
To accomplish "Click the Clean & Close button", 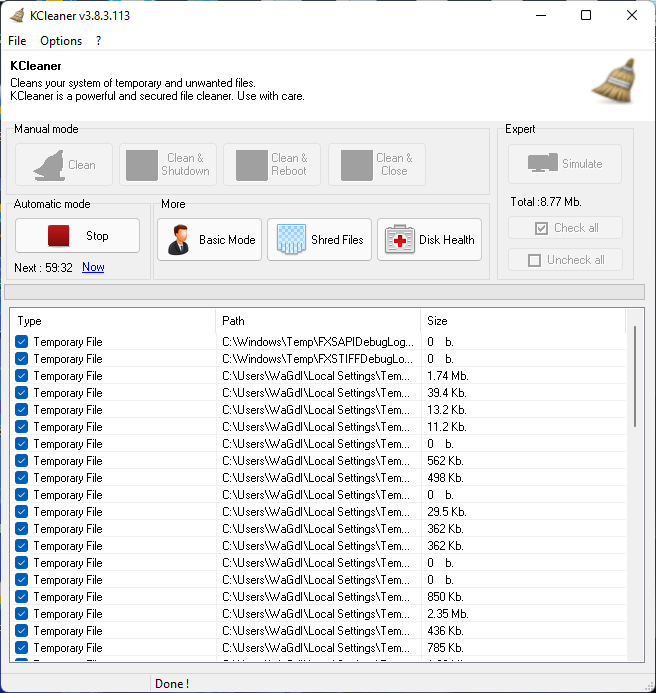I will coord(377,164).
